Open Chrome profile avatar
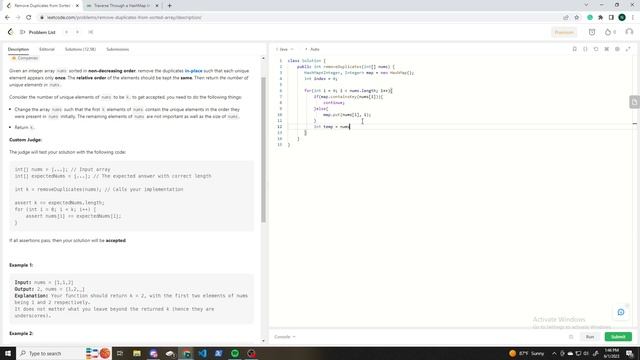Viewport: 640px width, 360px height. 622,18
